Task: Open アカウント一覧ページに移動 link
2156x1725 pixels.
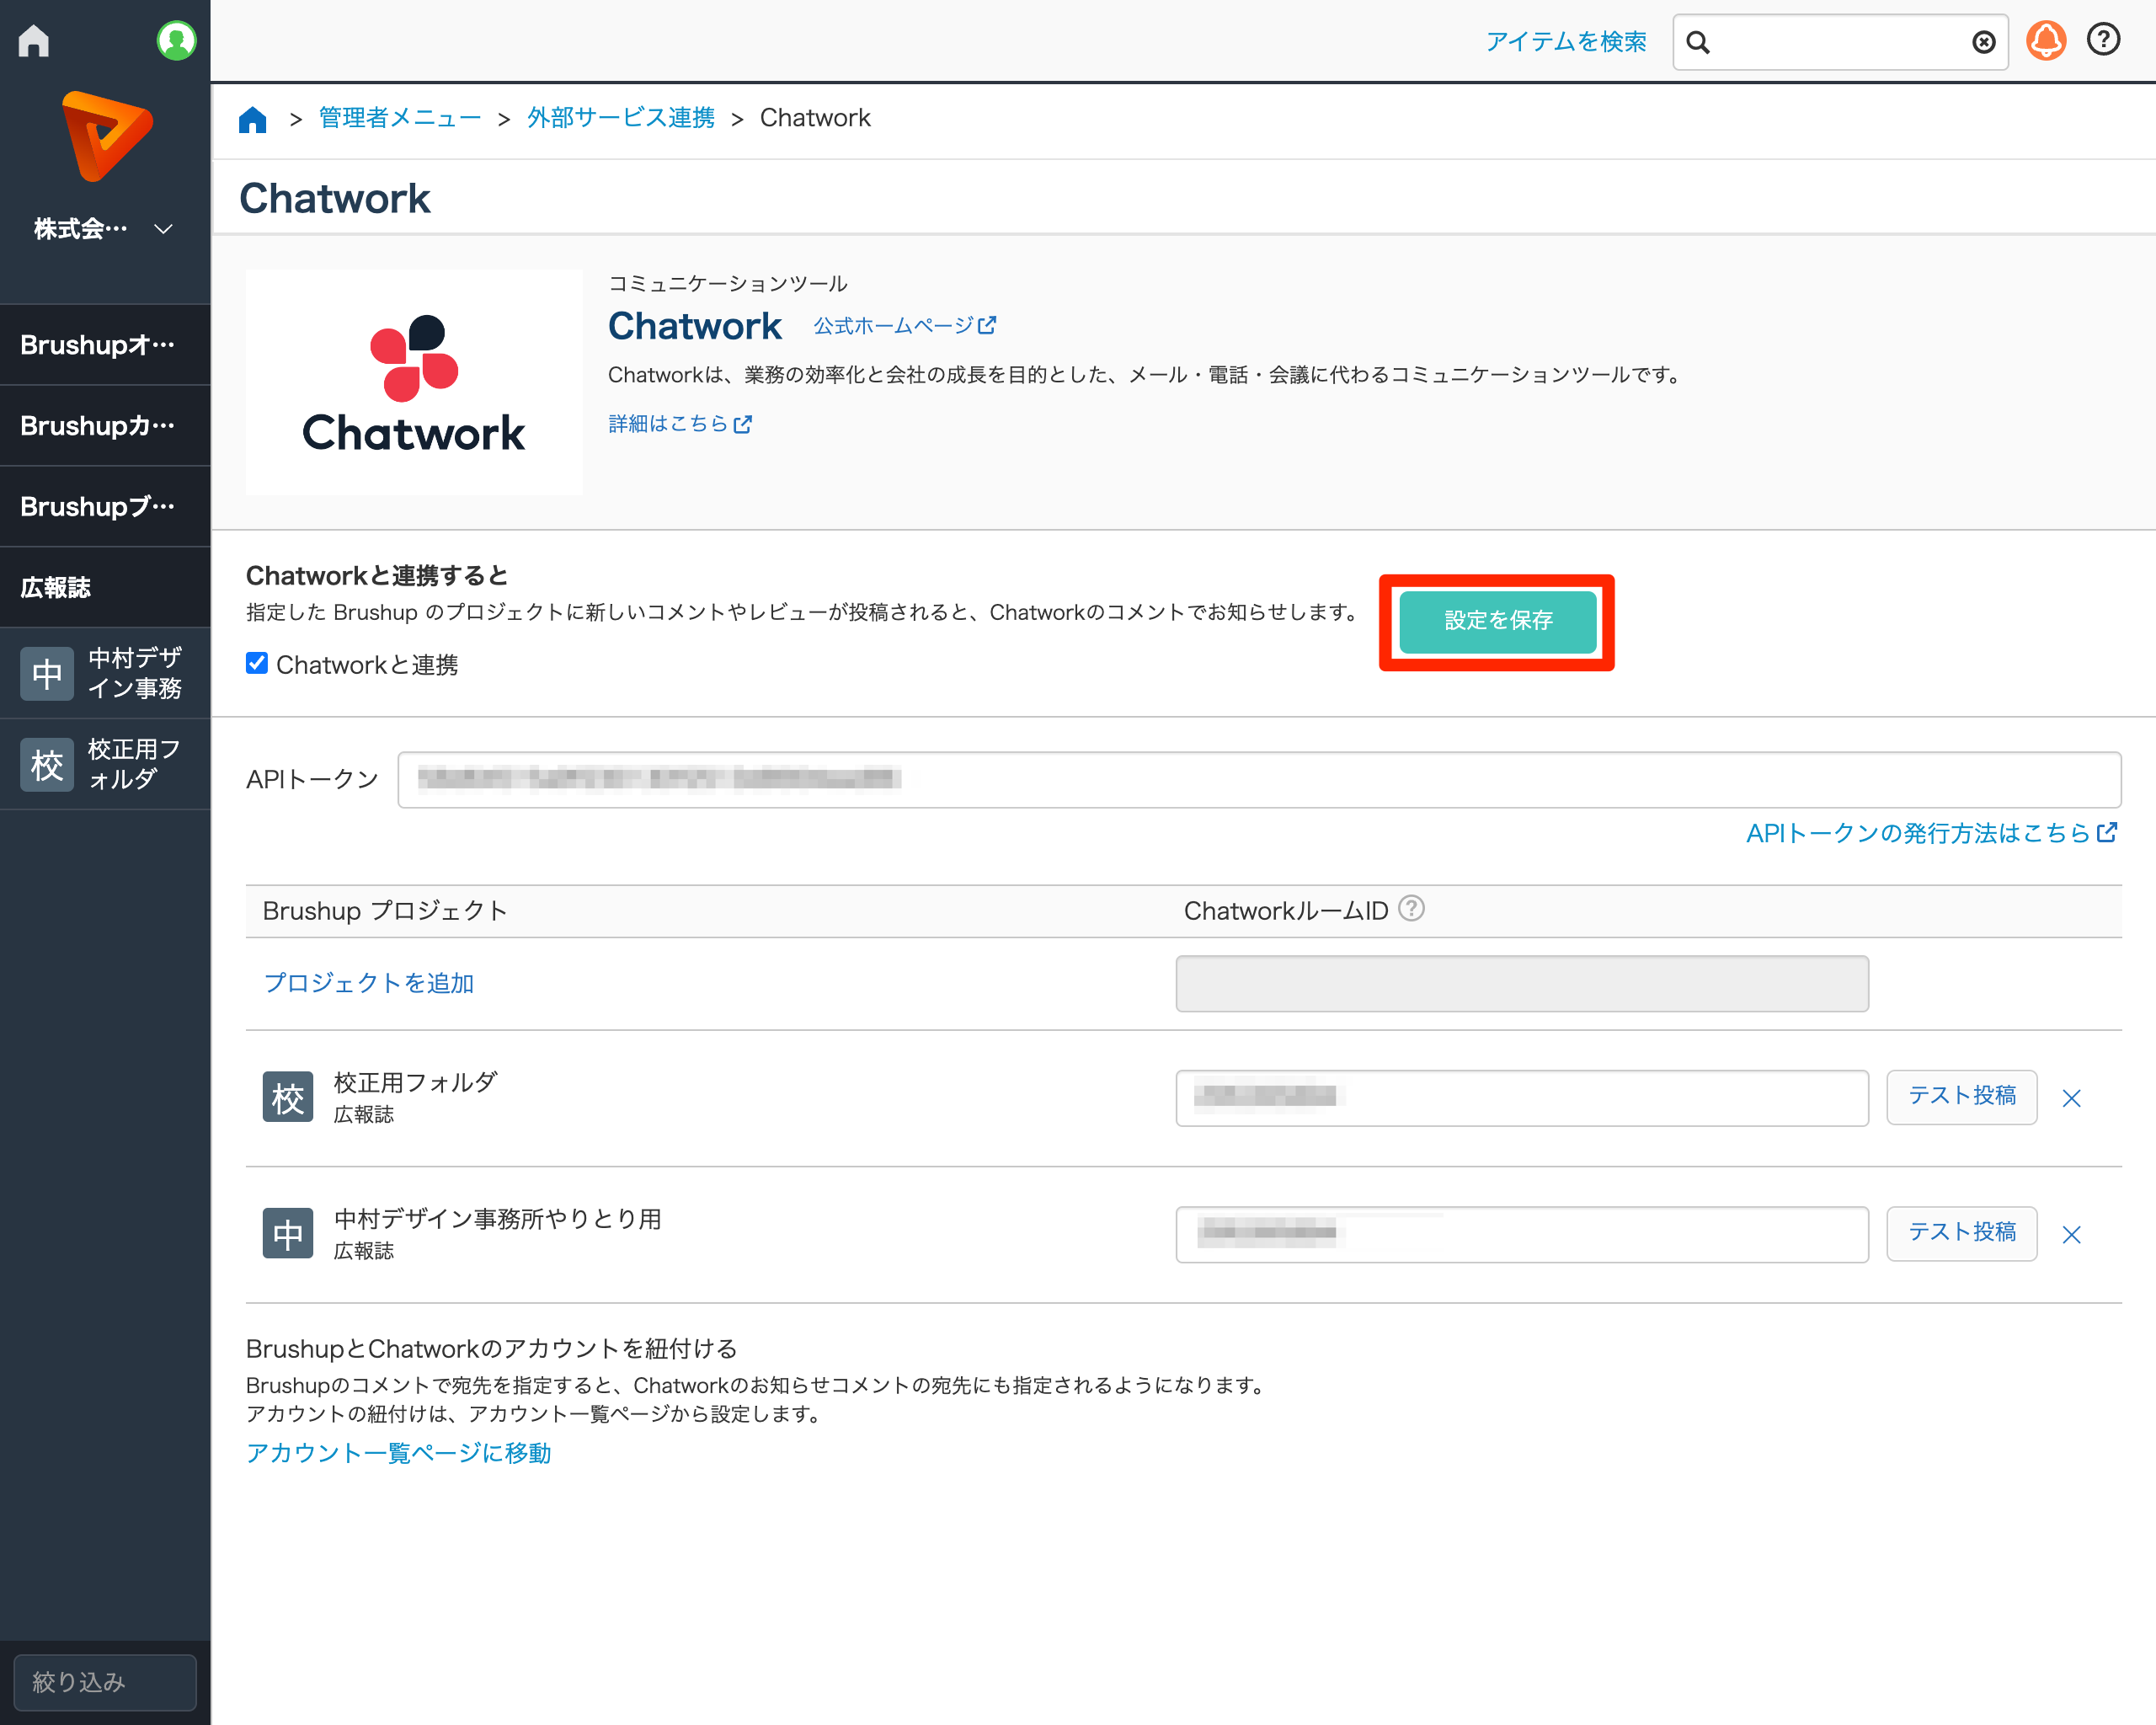Action: 399,1453
